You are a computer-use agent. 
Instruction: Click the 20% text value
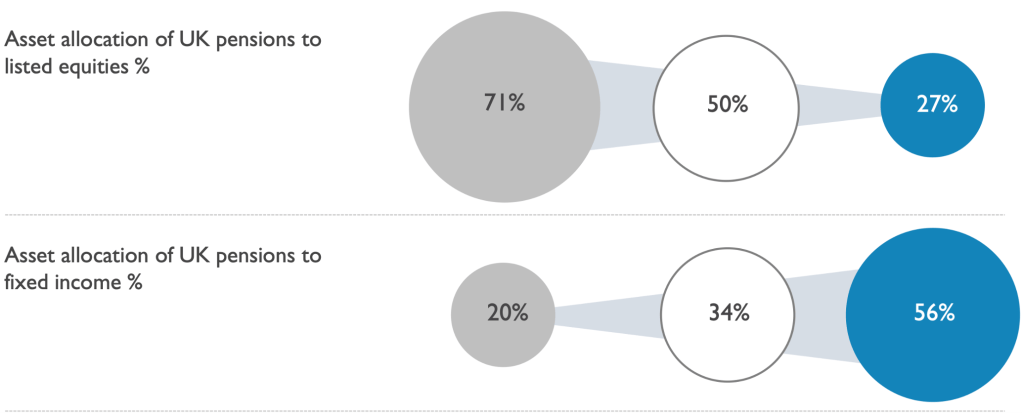pos(507,313)
